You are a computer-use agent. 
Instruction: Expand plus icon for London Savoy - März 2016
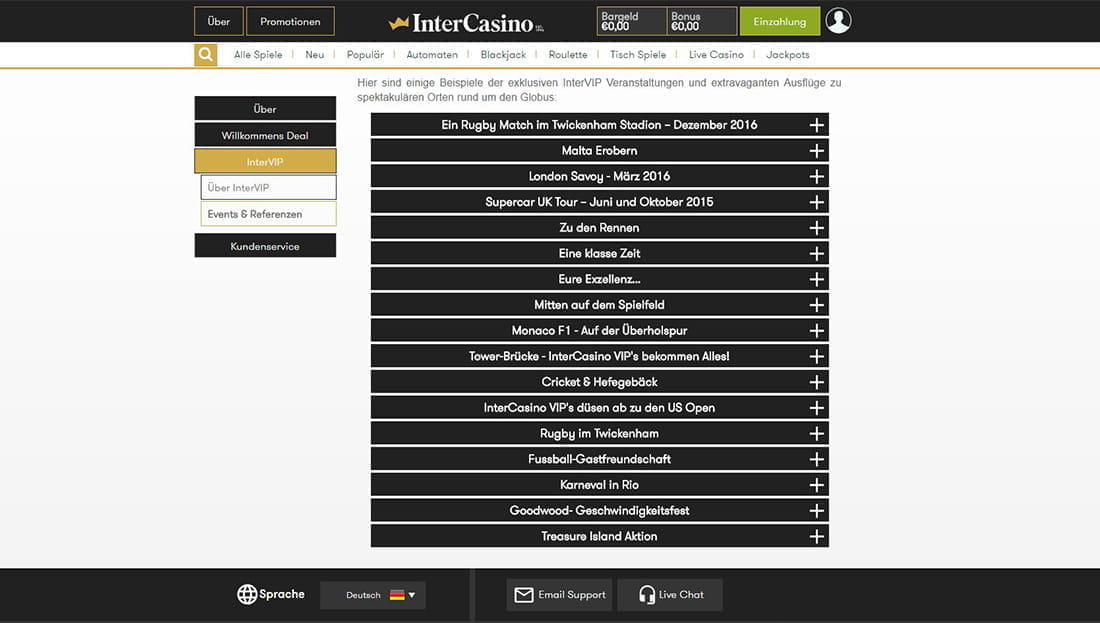[x=816, y=177]
